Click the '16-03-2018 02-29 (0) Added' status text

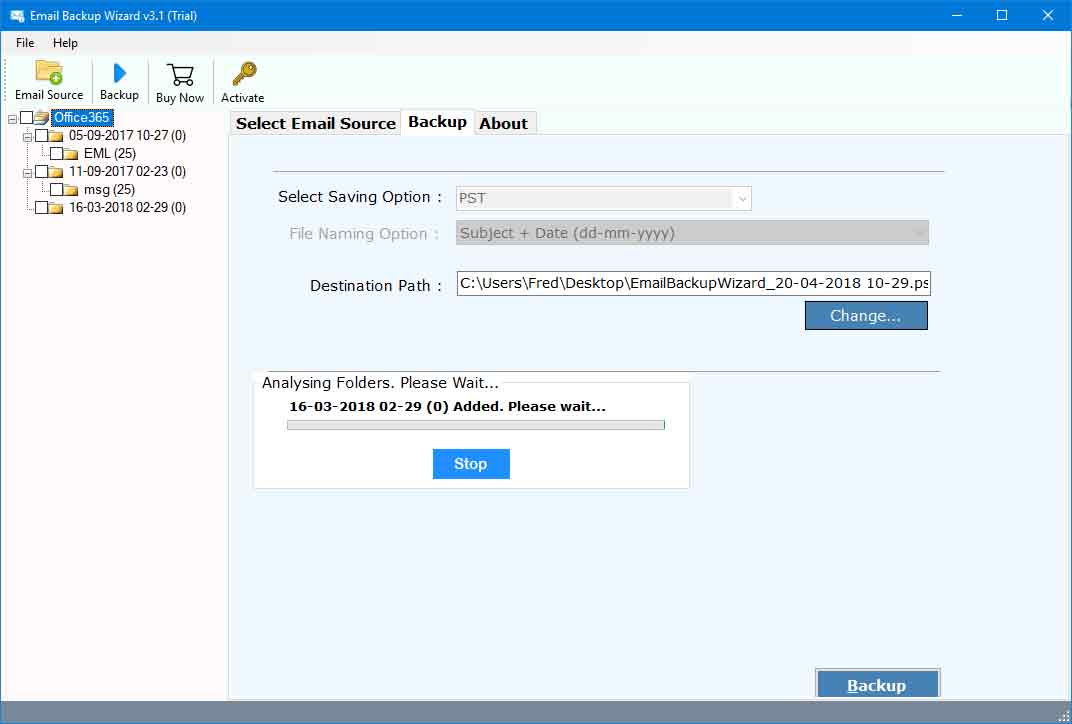pos(447,407)
